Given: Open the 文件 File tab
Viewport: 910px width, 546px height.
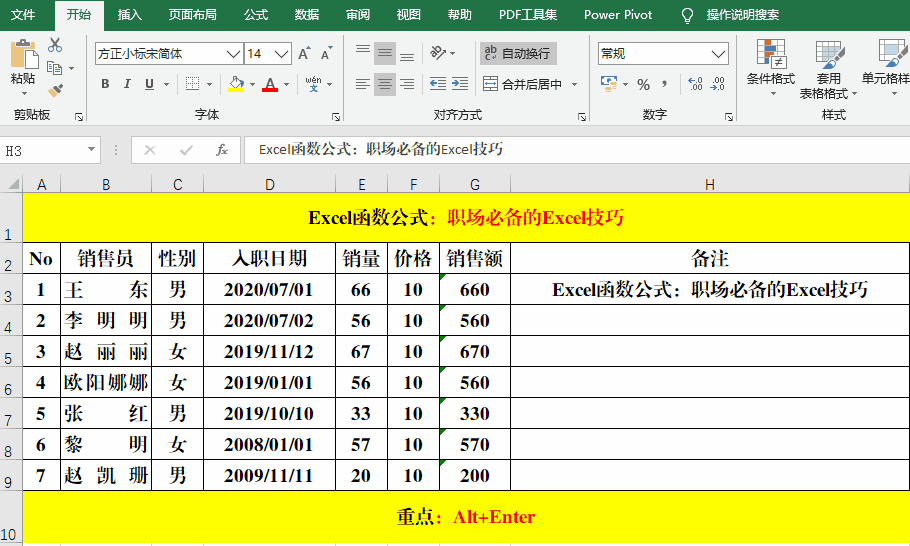Looking at the screenshot, I should (23, 15).
